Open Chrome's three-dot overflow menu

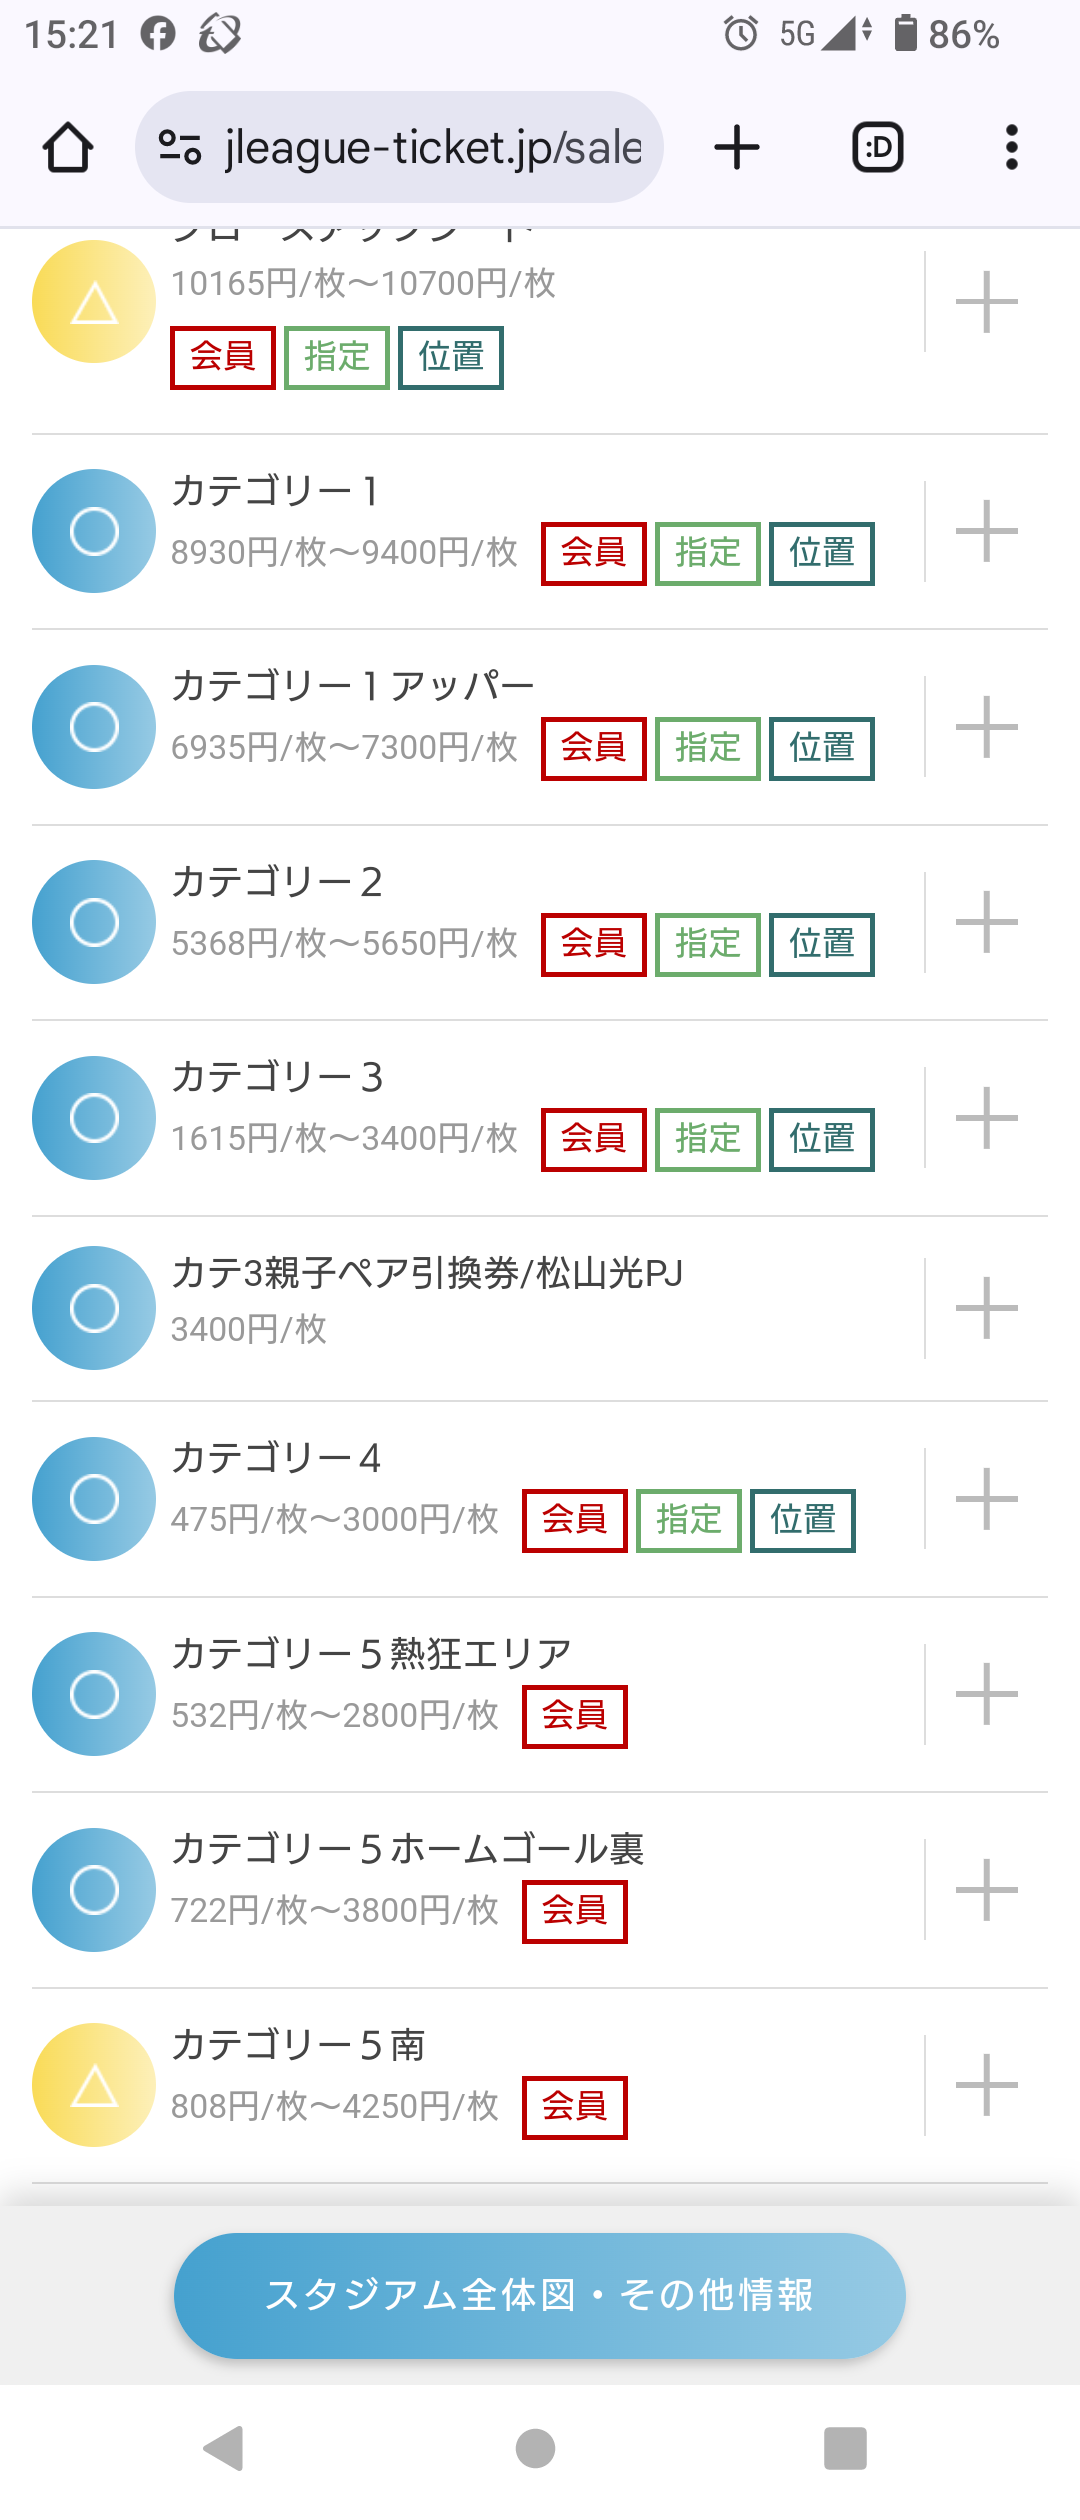[1012, 148]
